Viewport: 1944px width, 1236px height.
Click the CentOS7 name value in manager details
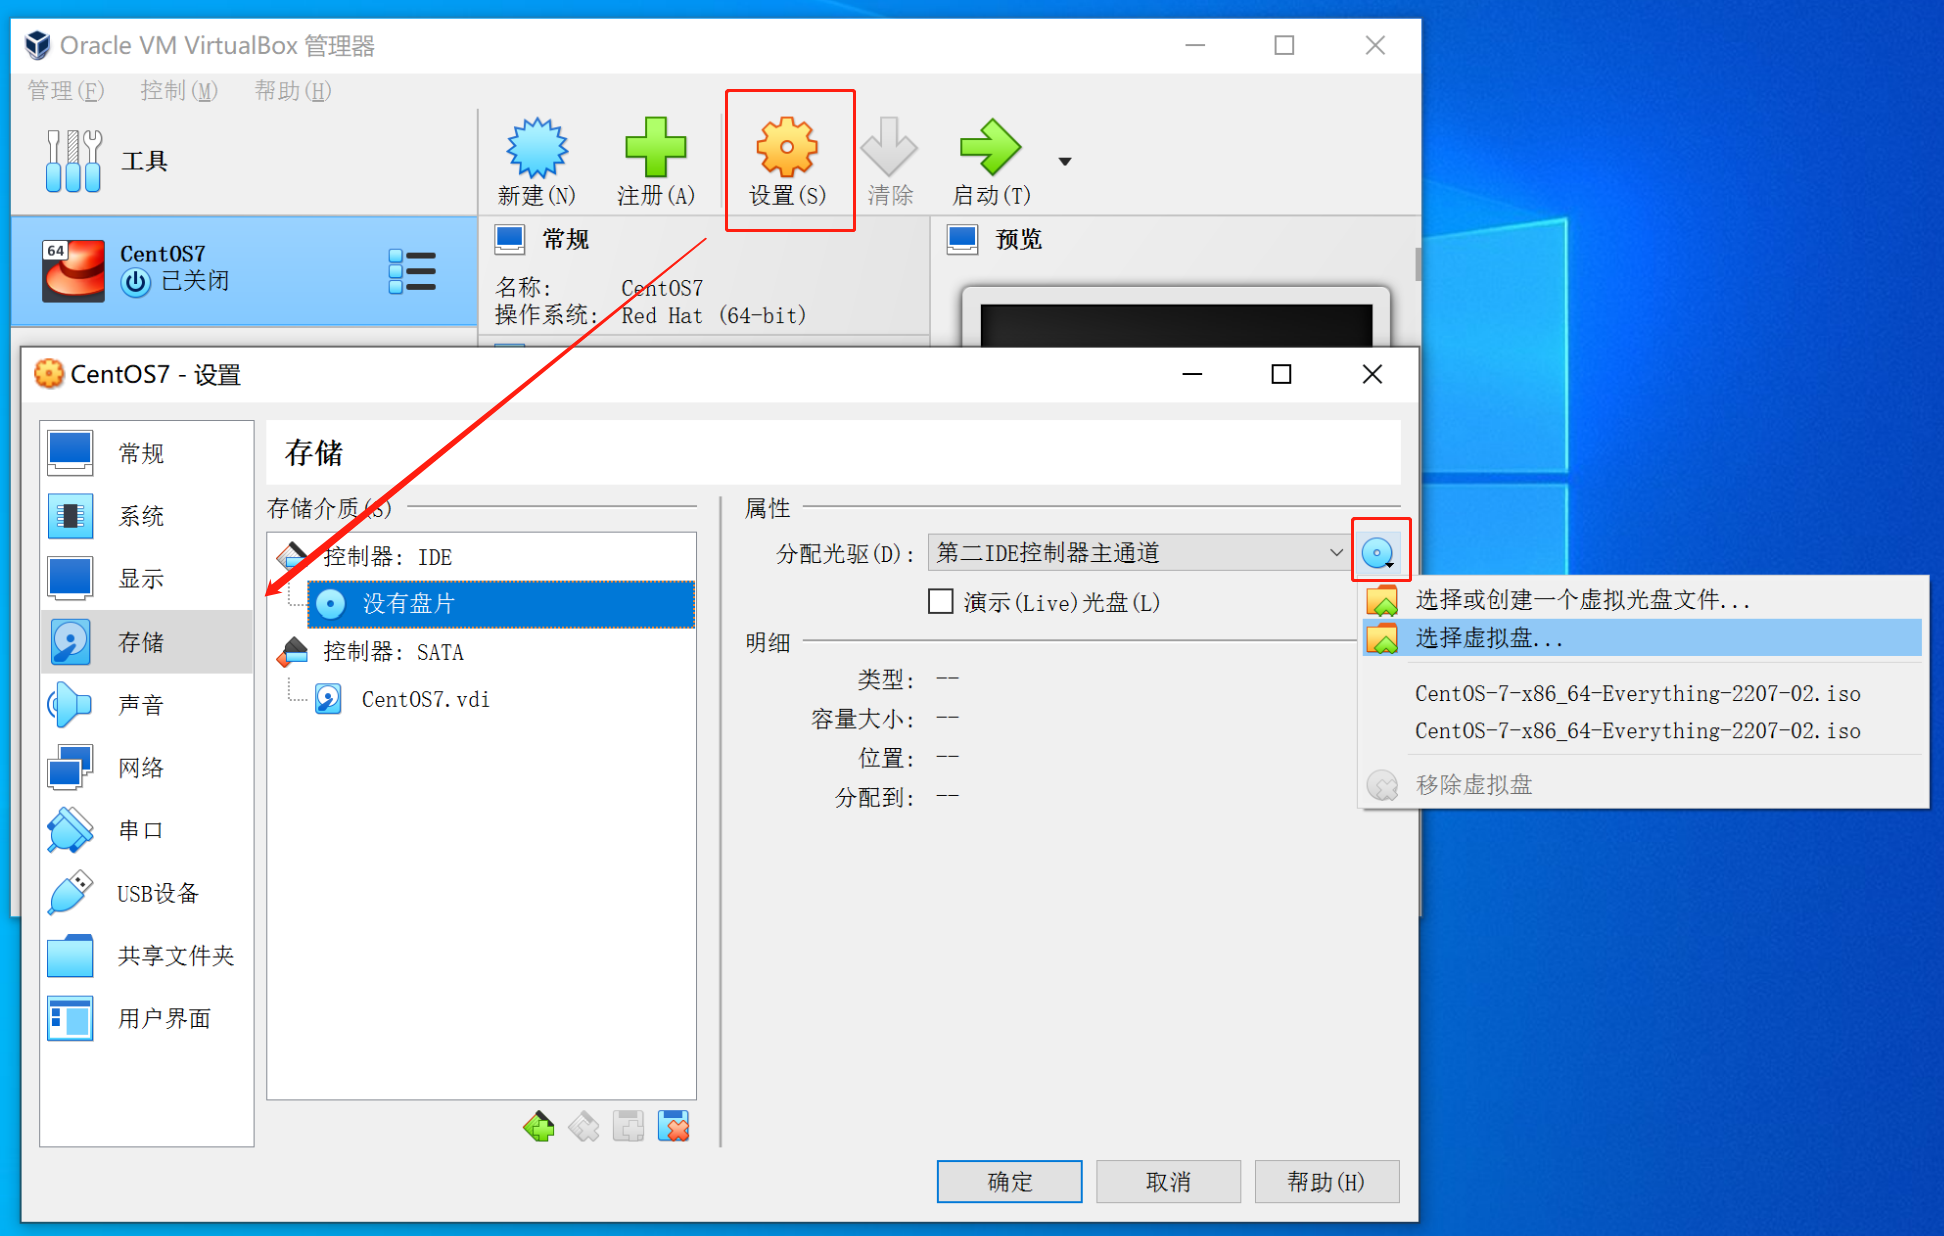(x=662, y=288)
